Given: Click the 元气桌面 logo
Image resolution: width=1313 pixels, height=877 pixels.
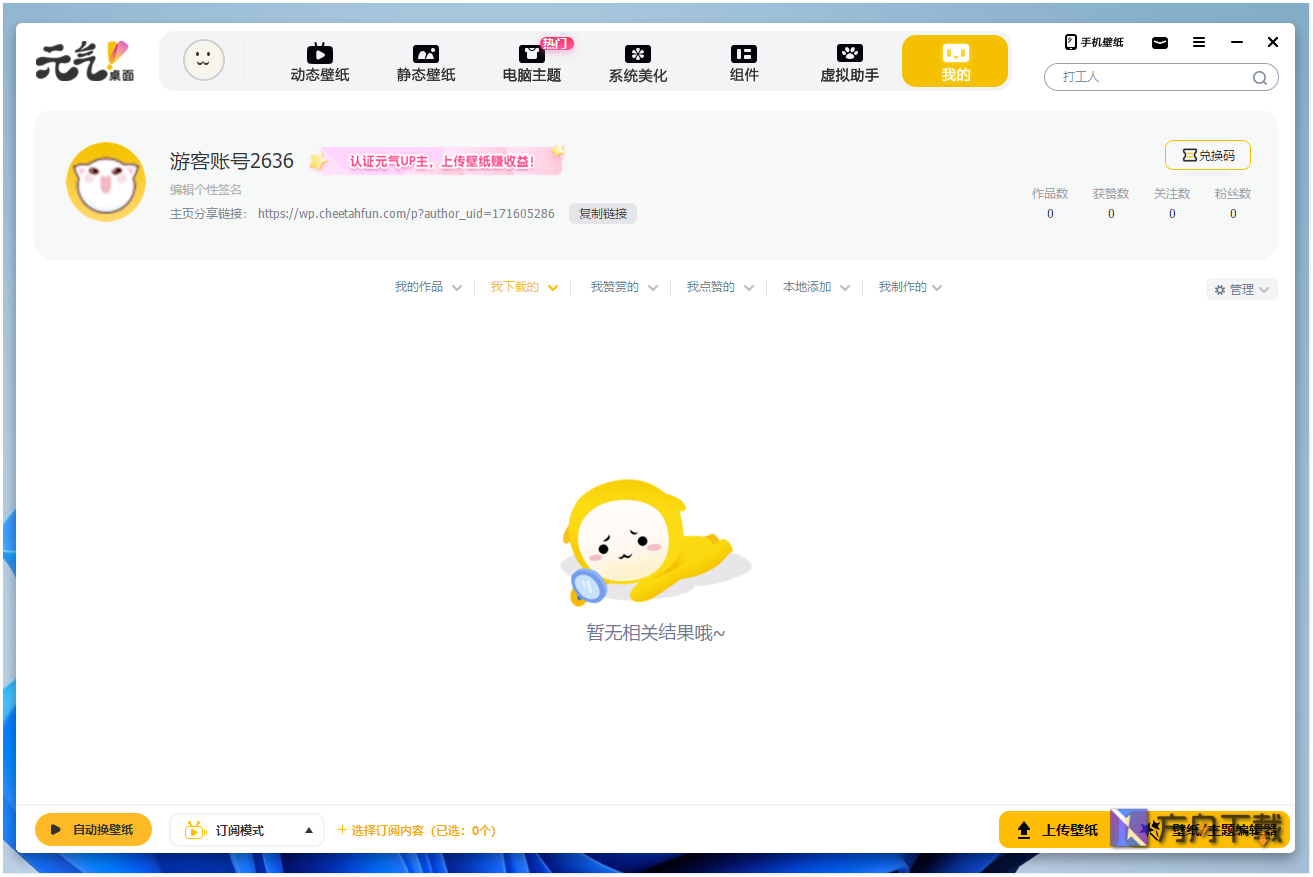Looking at the screenshot, I should (85, 61).
